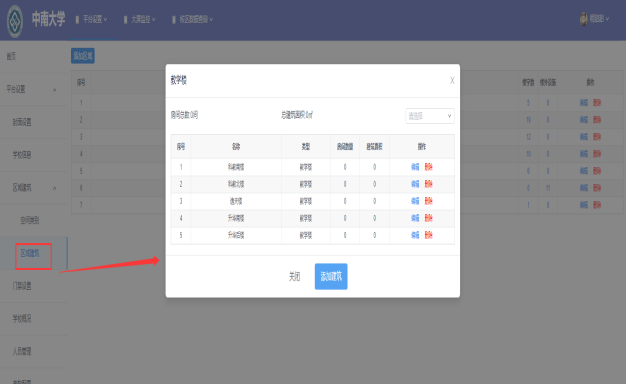
Task: Click 删除 in background table row 7
Action: [x=597, y=205]
